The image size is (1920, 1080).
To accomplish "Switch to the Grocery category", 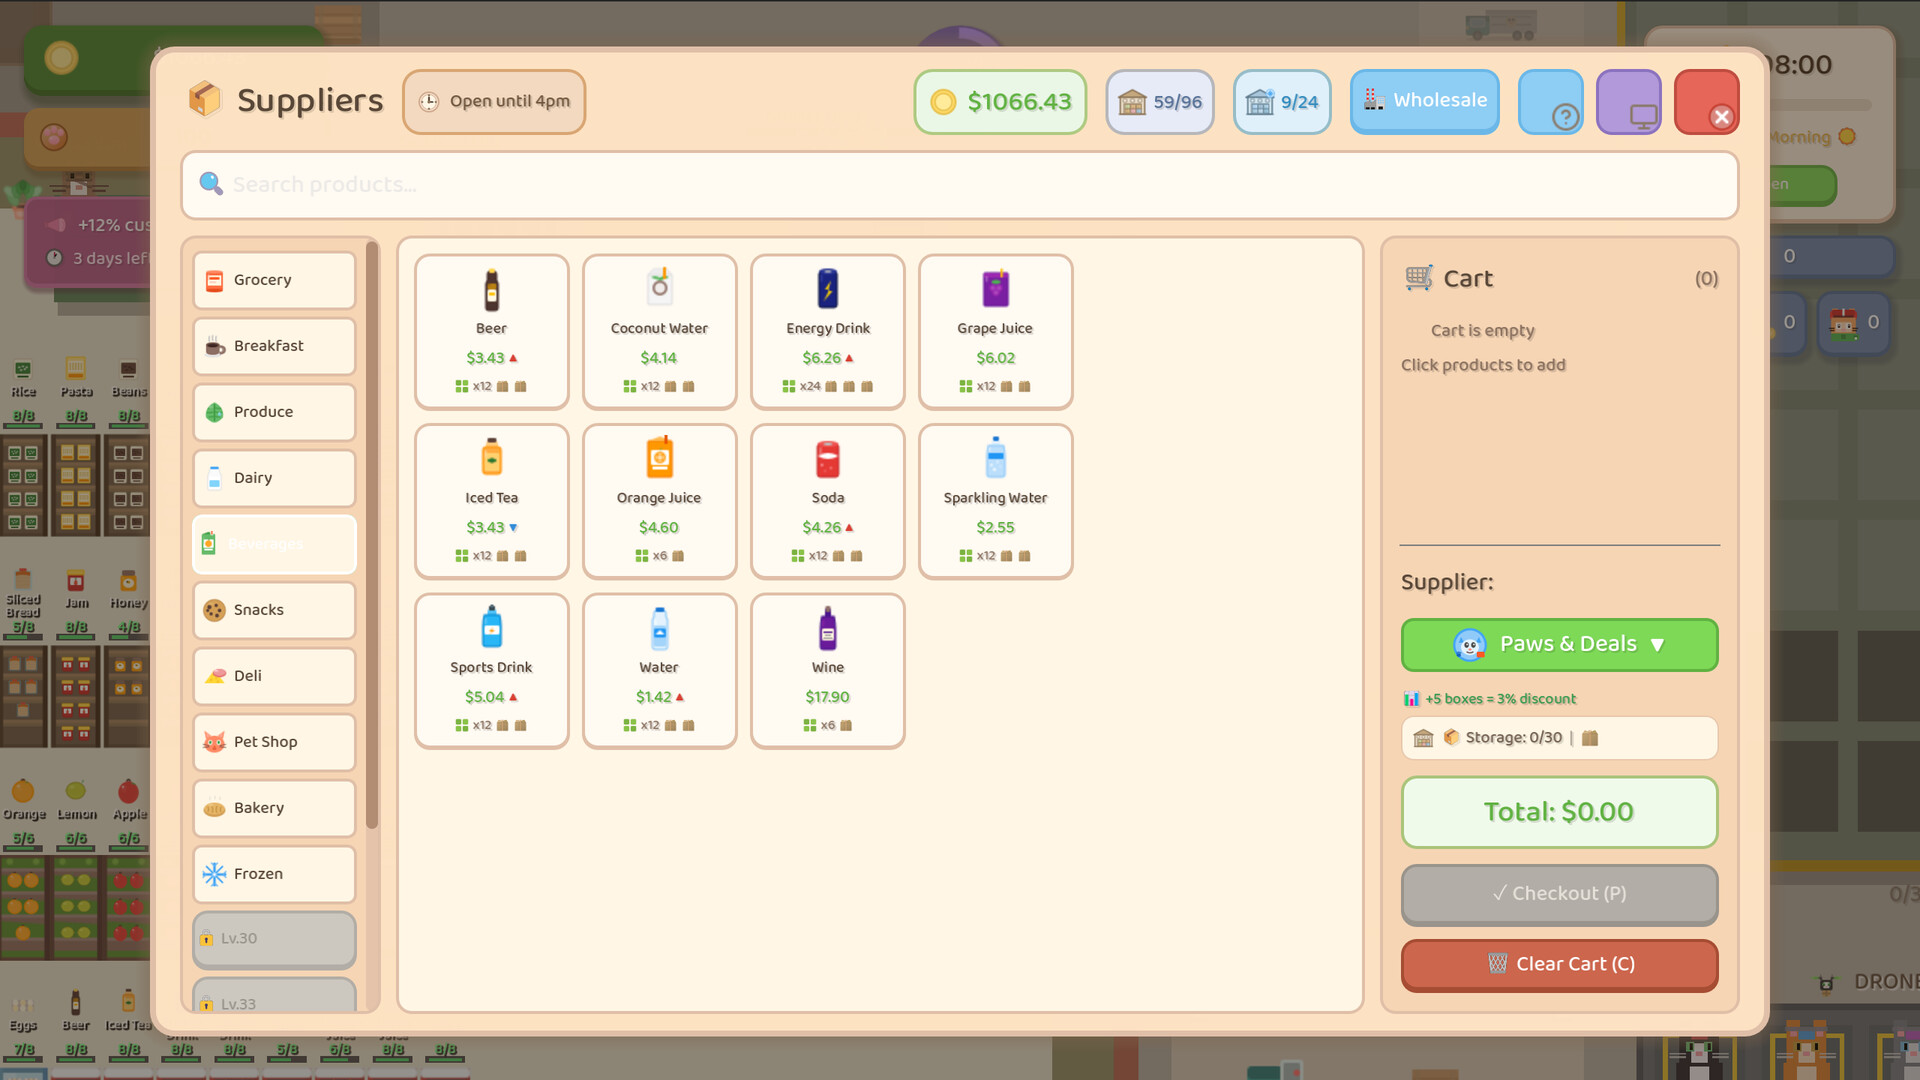I will pos(274,280).
